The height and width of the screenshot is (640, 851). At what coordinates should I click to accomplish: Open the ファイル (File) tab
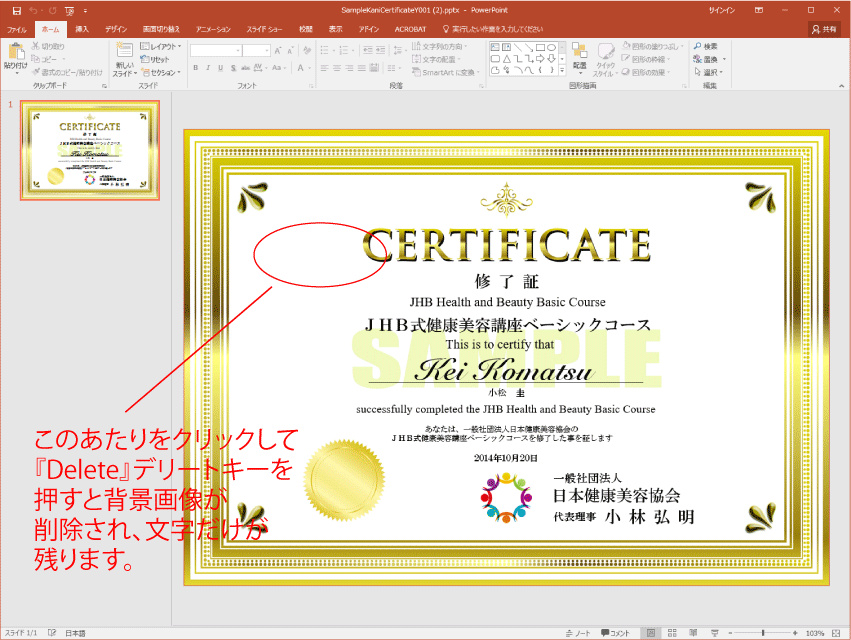coord(16,29)
